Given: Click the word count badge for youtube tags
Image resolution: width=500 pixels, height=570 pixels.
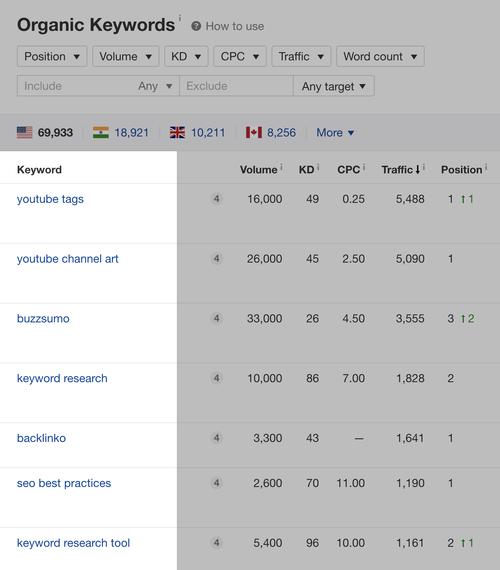Looking at the screenshot, I should 216,199.
